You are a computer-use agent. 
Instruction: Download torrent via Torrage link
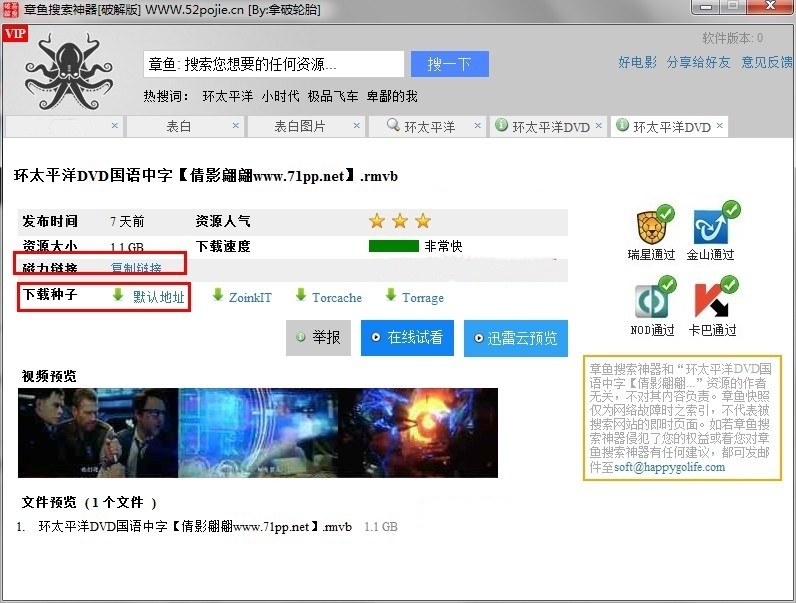click(423, 298)
